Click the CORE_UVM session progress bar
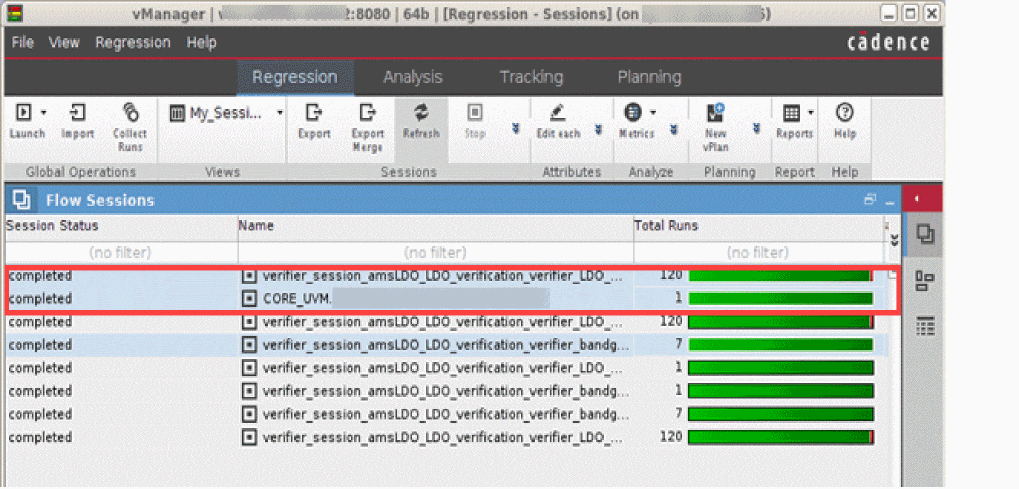 (780, 298)
